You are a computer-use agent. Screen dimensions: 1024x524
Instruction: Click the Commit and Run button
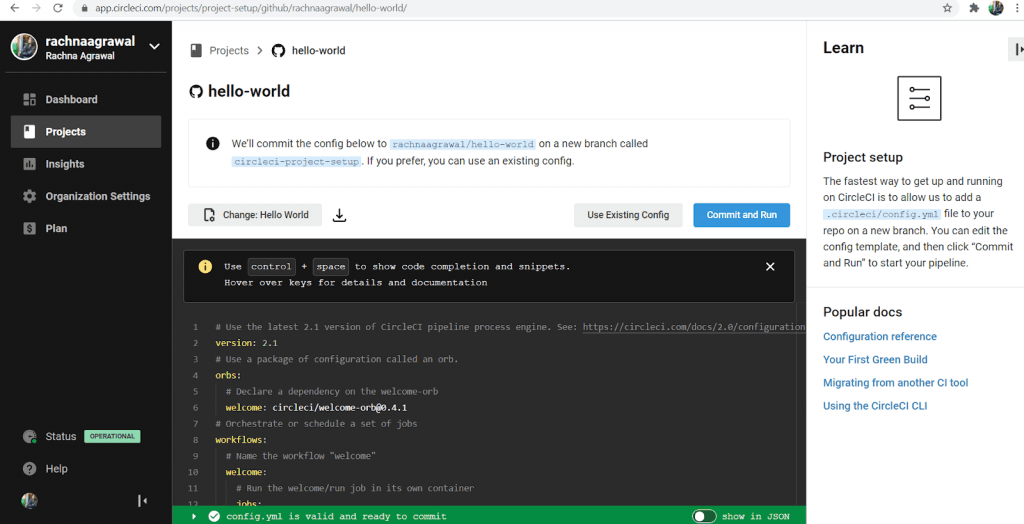(741, 215)
